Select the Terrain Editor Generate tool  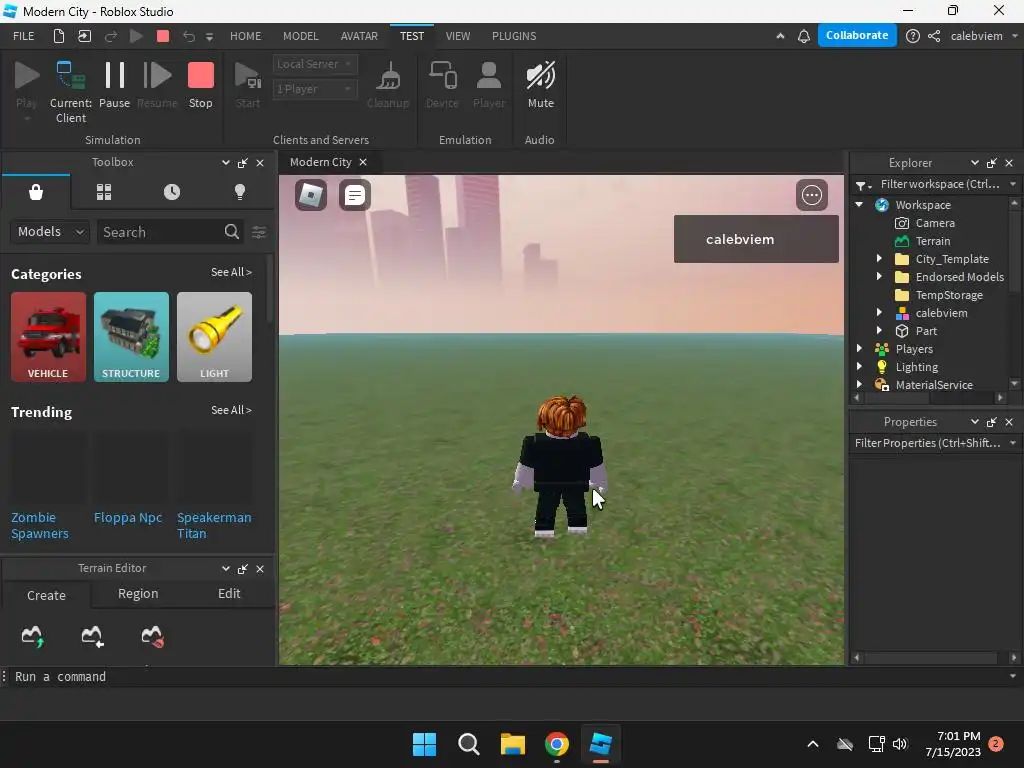33,636
